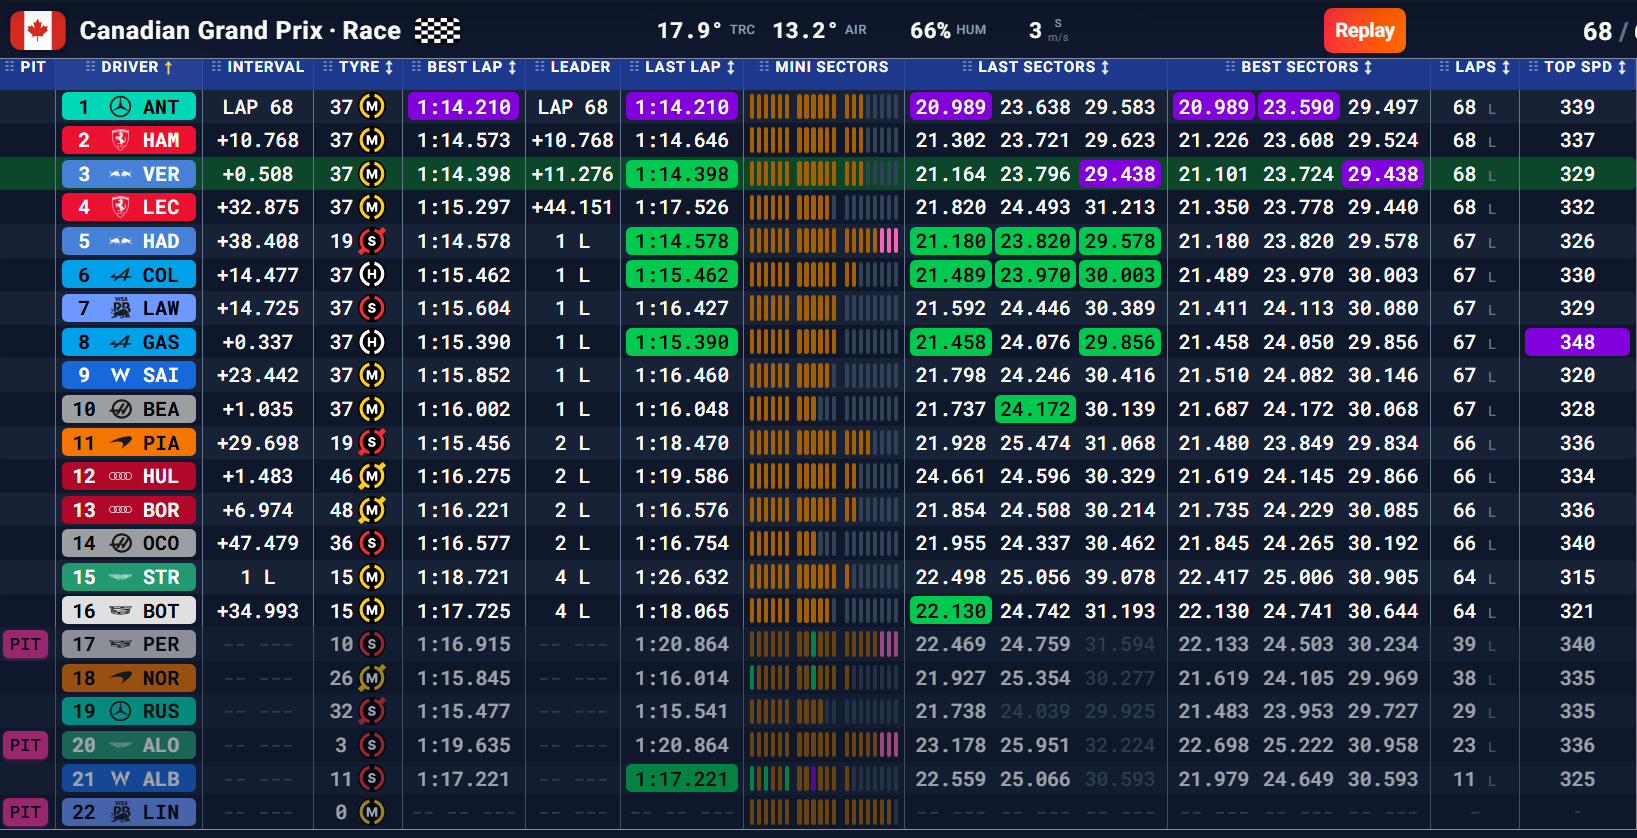Click VER's green 1:14.398 last lap
1637x838 pixels.
coord(682,174)
